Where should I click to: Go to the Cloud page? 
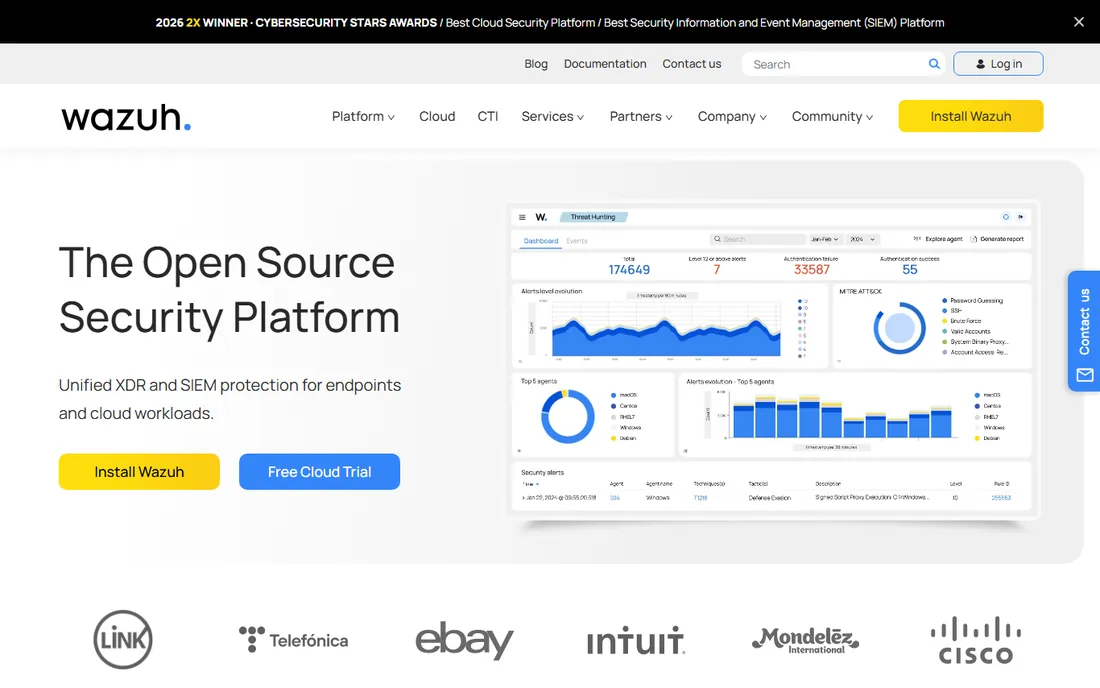pyautogui.click(x=437, y=116)
